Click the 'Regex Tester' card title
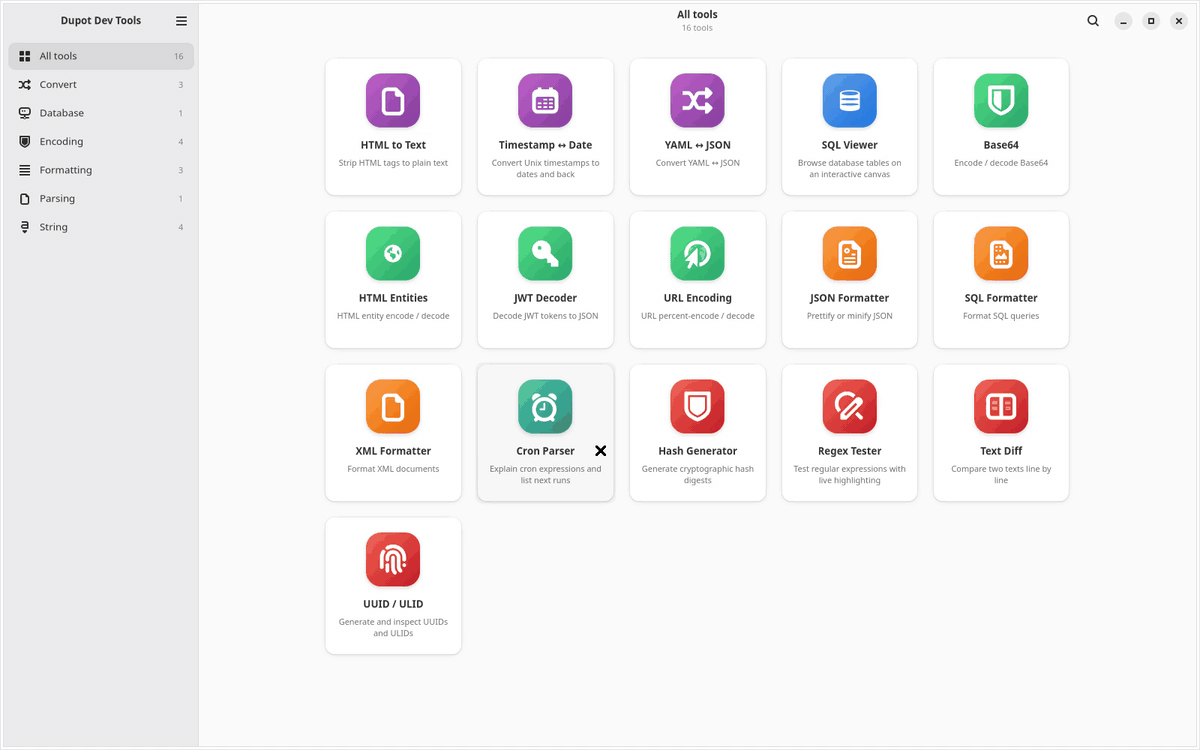This screenshot has height=750, width=1200. pos(849,451)
